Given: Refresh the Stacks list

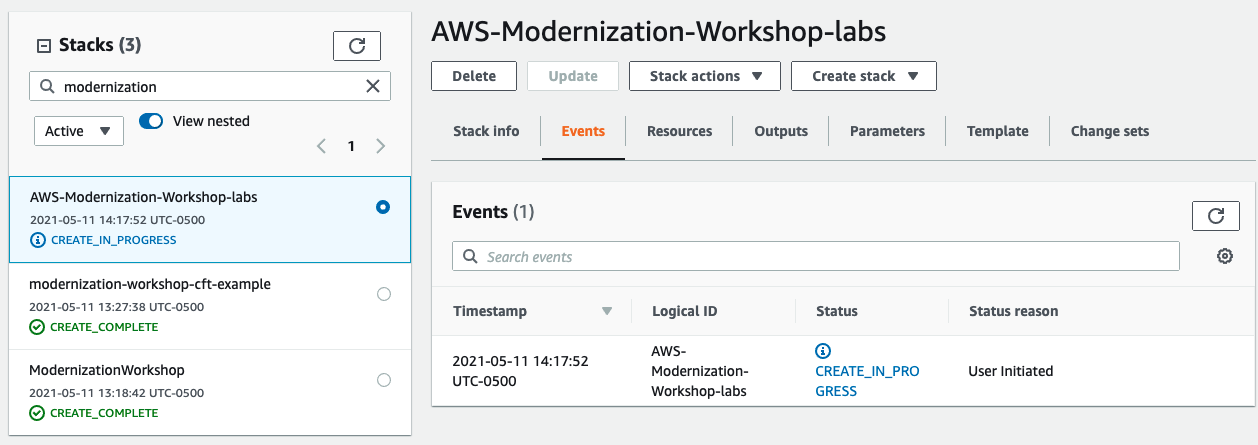Looking at the screenshot, I should point(357,46).
